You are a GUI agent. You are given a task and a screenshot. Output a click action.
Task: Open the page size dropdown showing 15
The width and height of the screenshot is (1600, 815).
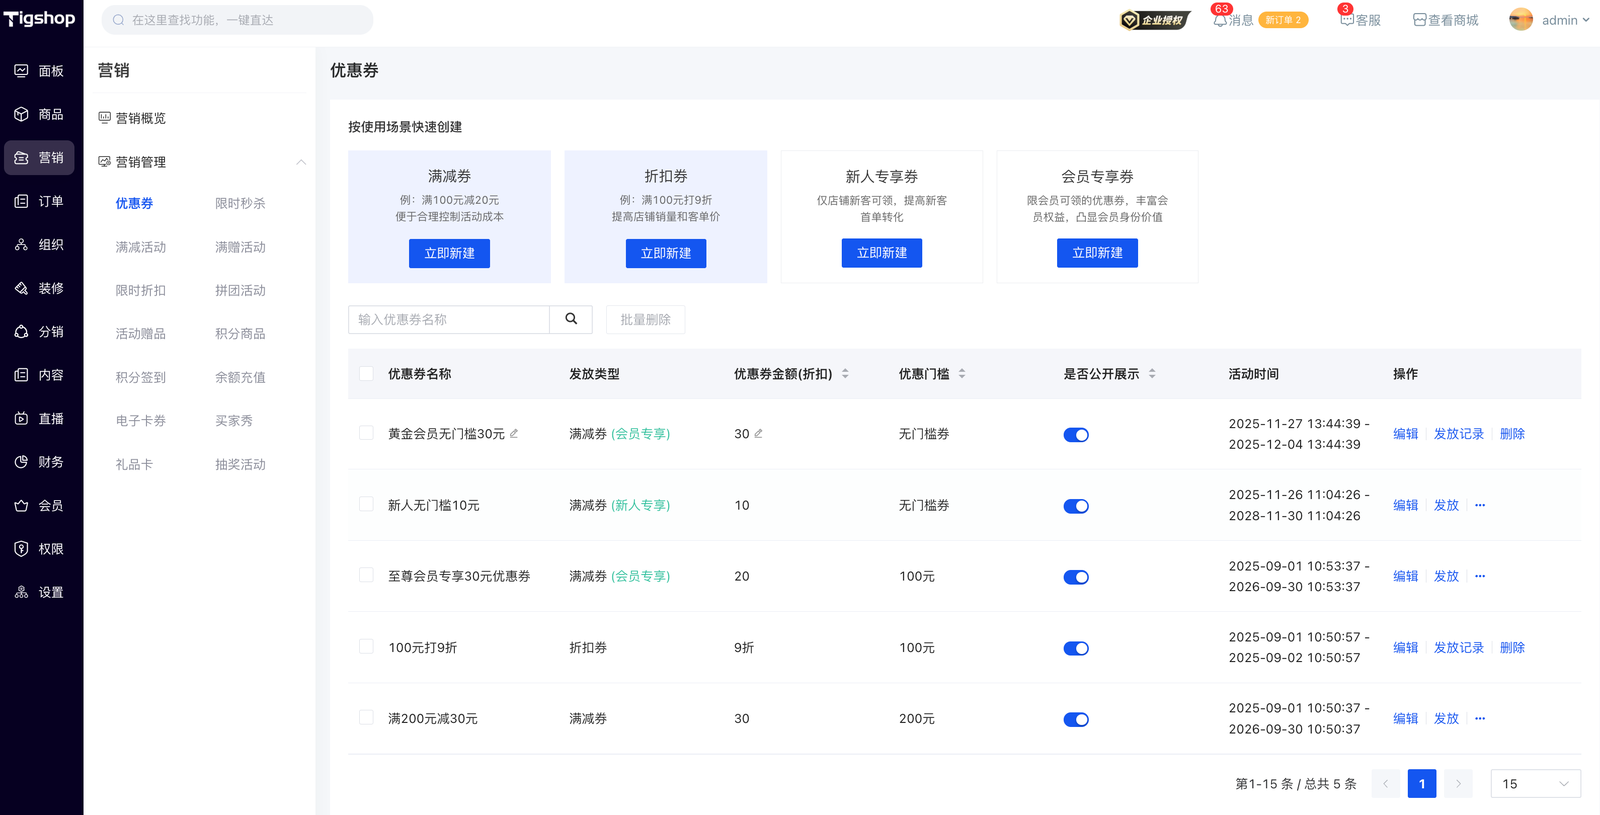coord(1535,784)
